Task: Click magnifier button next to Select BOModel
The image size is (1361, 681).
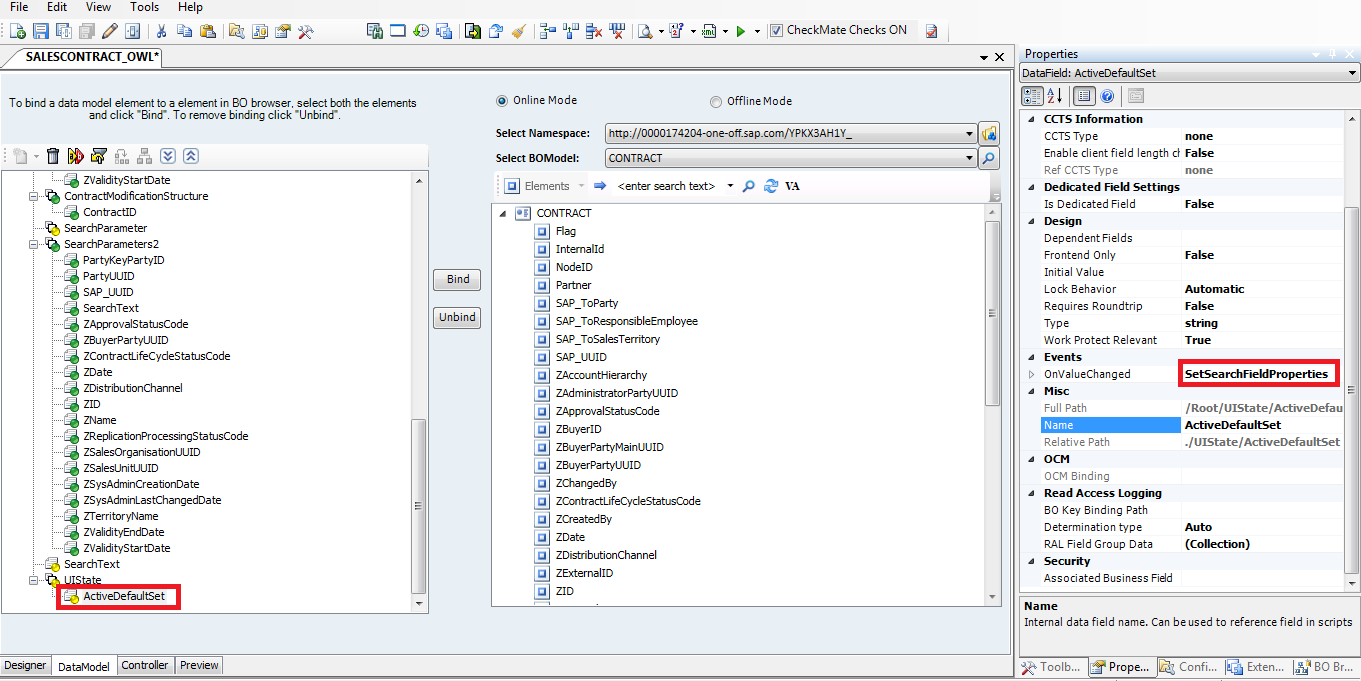Action: (988, 158)
